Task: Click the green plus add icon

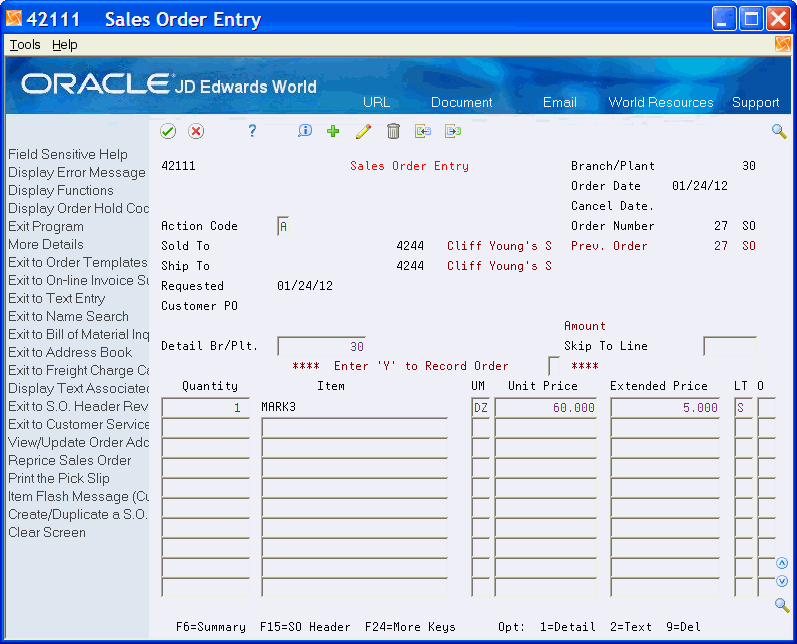Action: click(x=333, y=131)
